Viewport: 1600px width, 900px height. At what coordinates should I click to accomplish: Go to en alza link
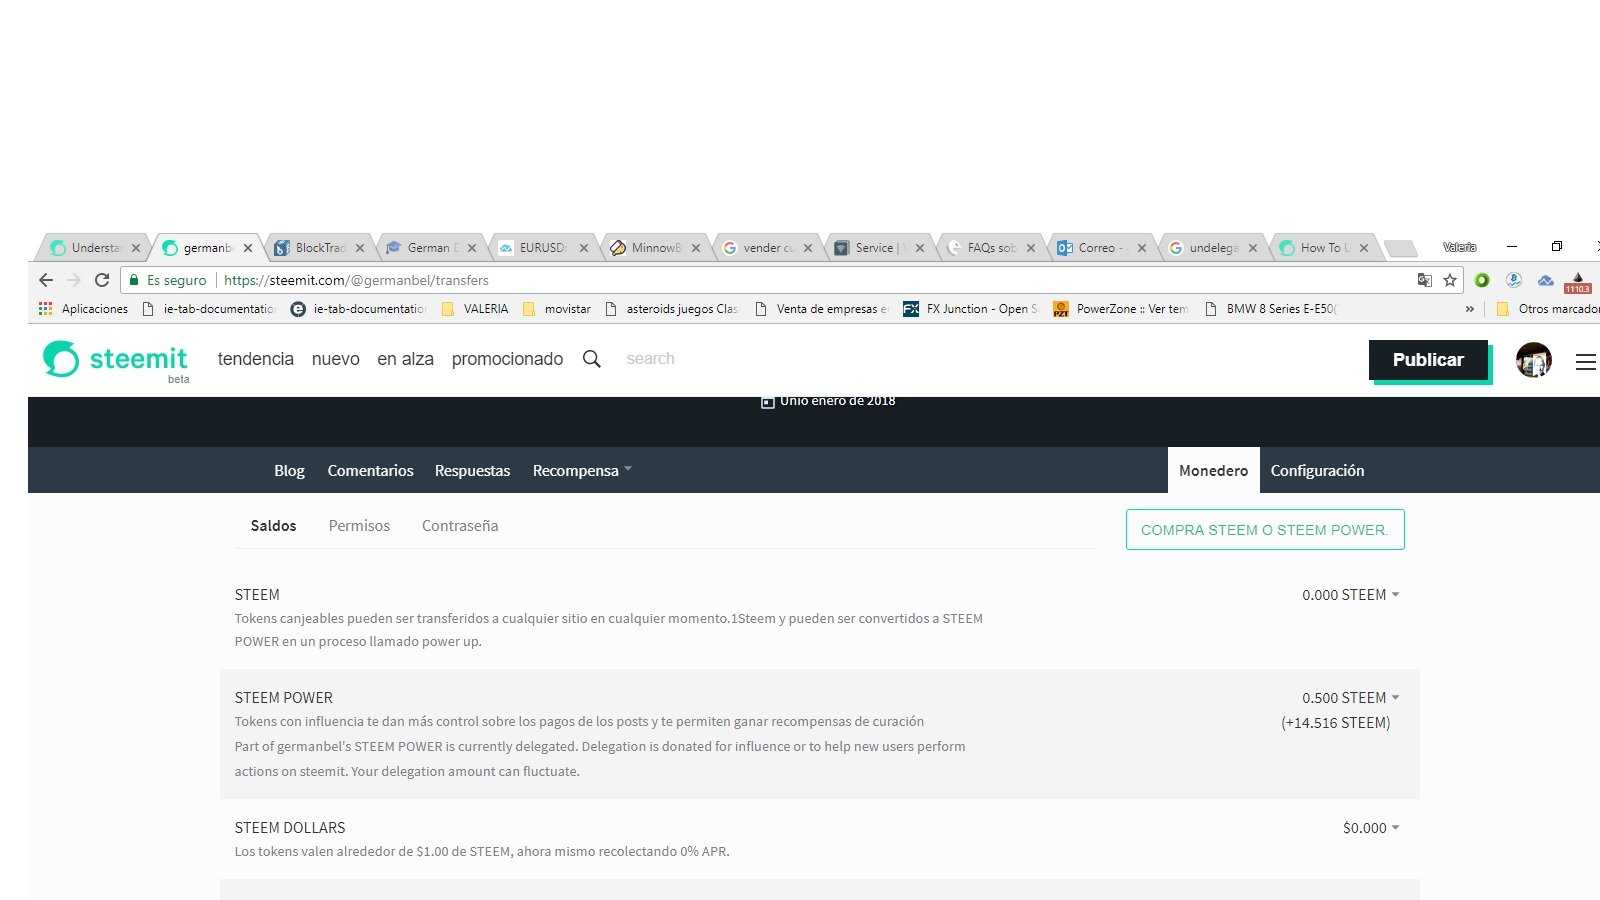pyautogui.click(x=405, y=359)
